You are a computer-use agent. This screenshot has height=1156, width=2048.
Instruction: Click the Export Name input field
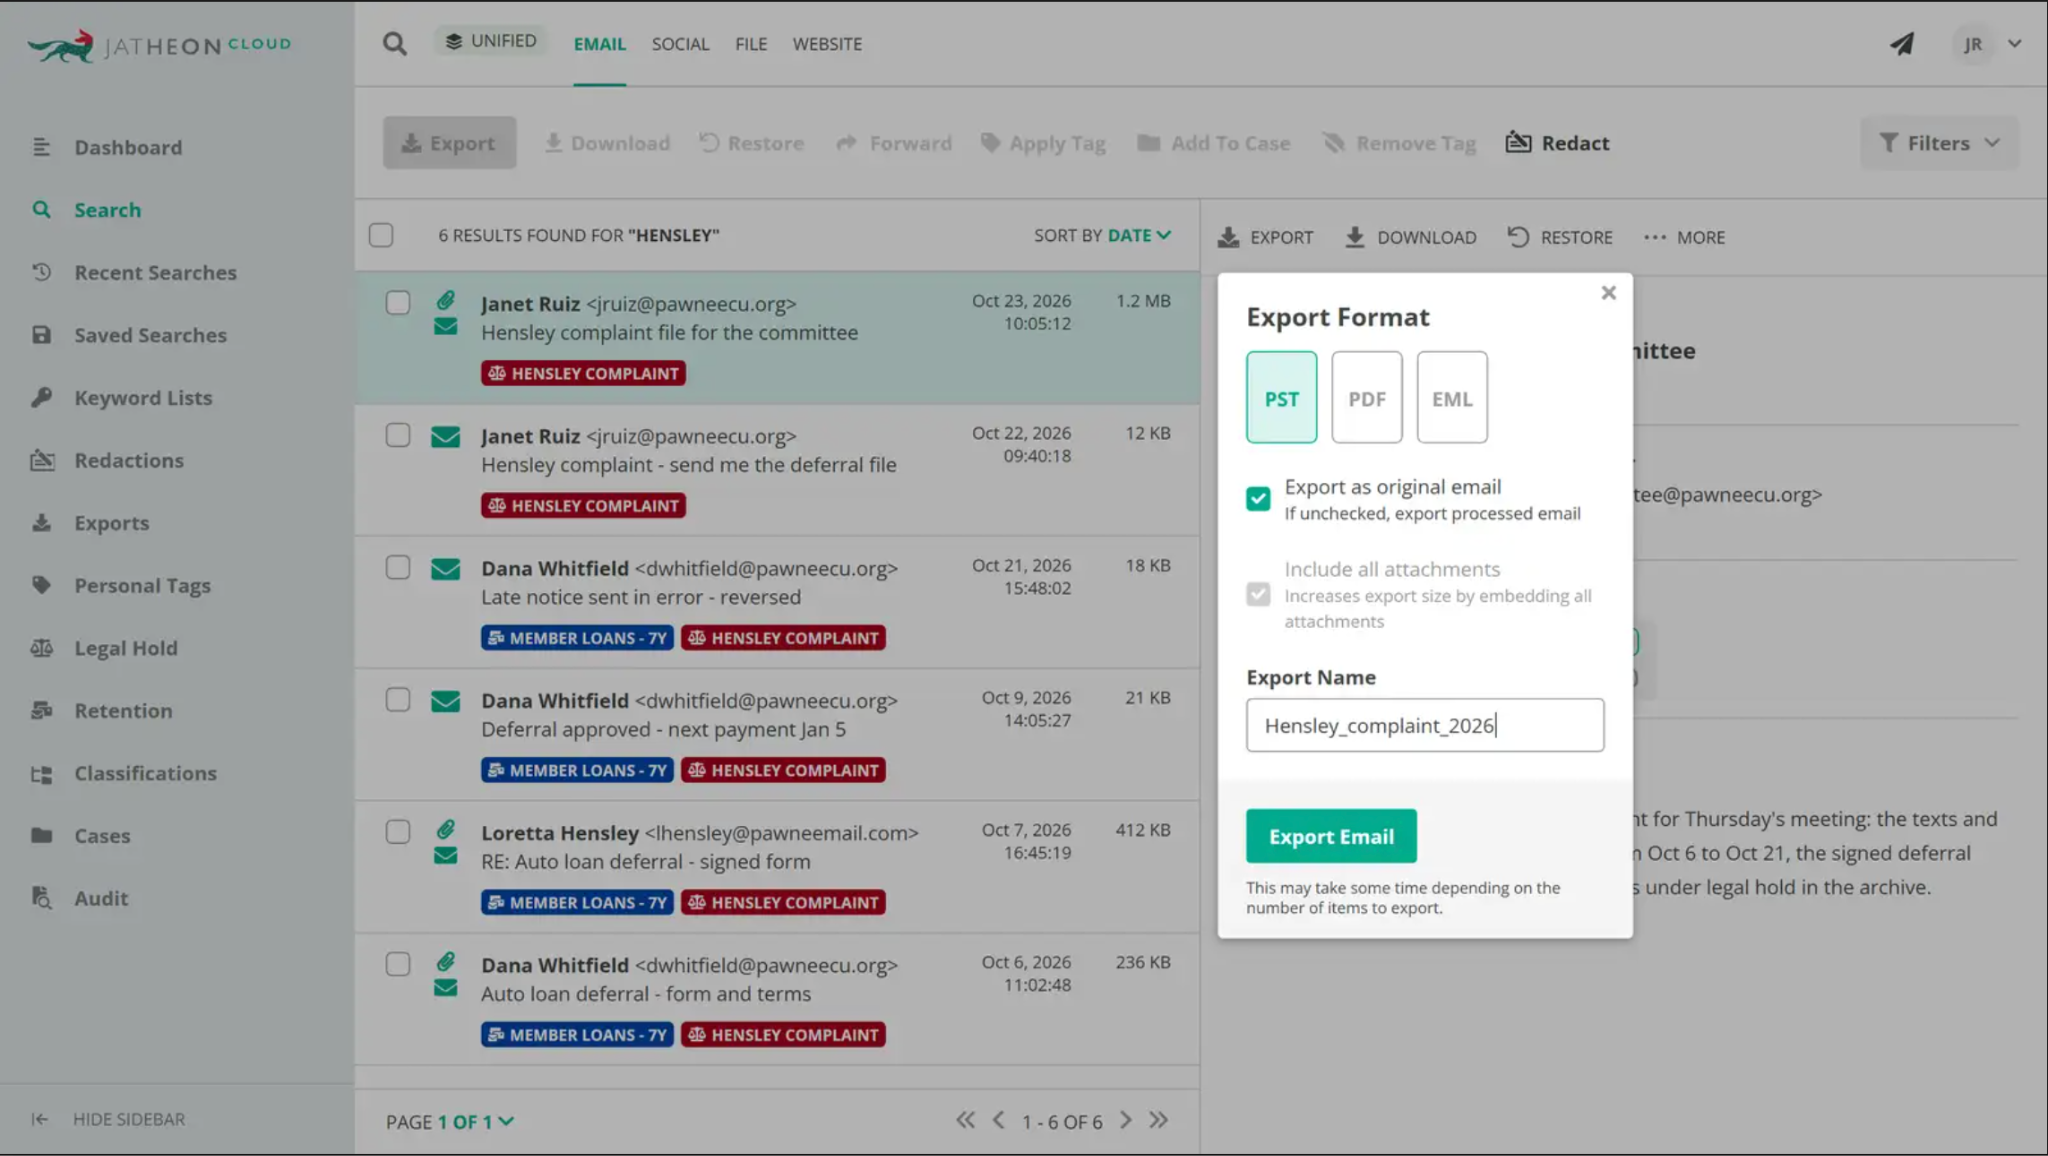coord(1425,725)
